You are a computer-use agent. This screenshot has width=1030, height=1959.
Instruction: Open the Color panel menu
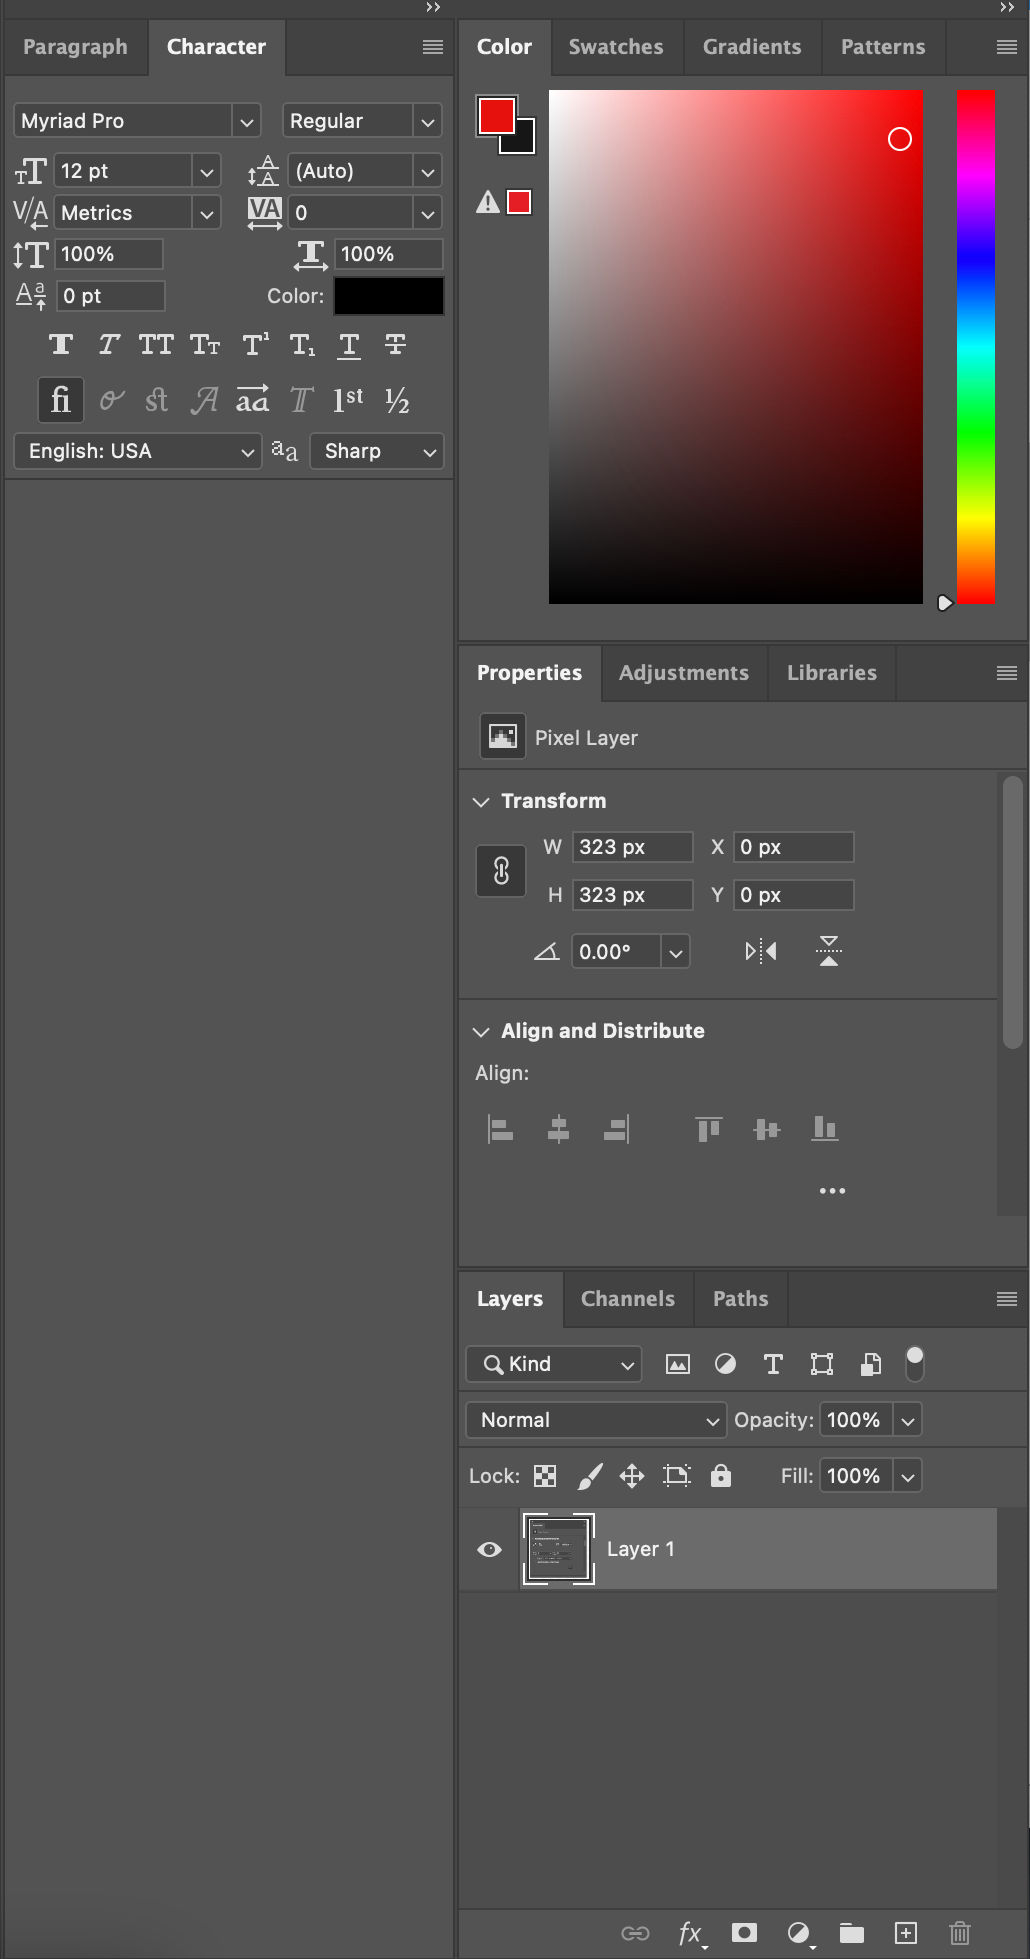pos(1007,47)
